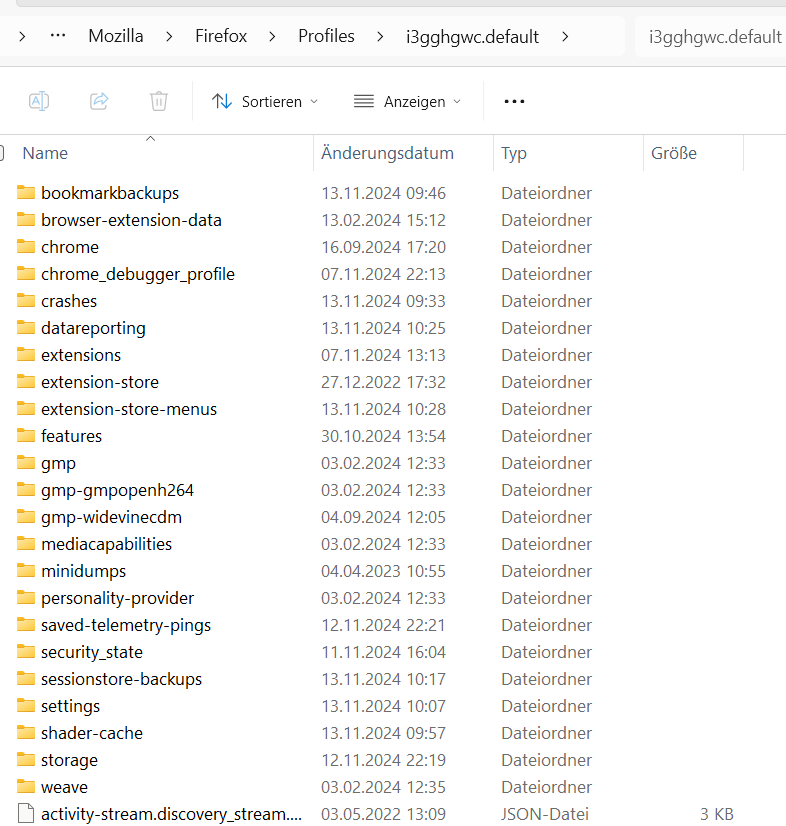The width and height of the screenshot is (786, 826).
Task: Select the chrome_debugger_profile folder icon
Action: click(26, 273)
